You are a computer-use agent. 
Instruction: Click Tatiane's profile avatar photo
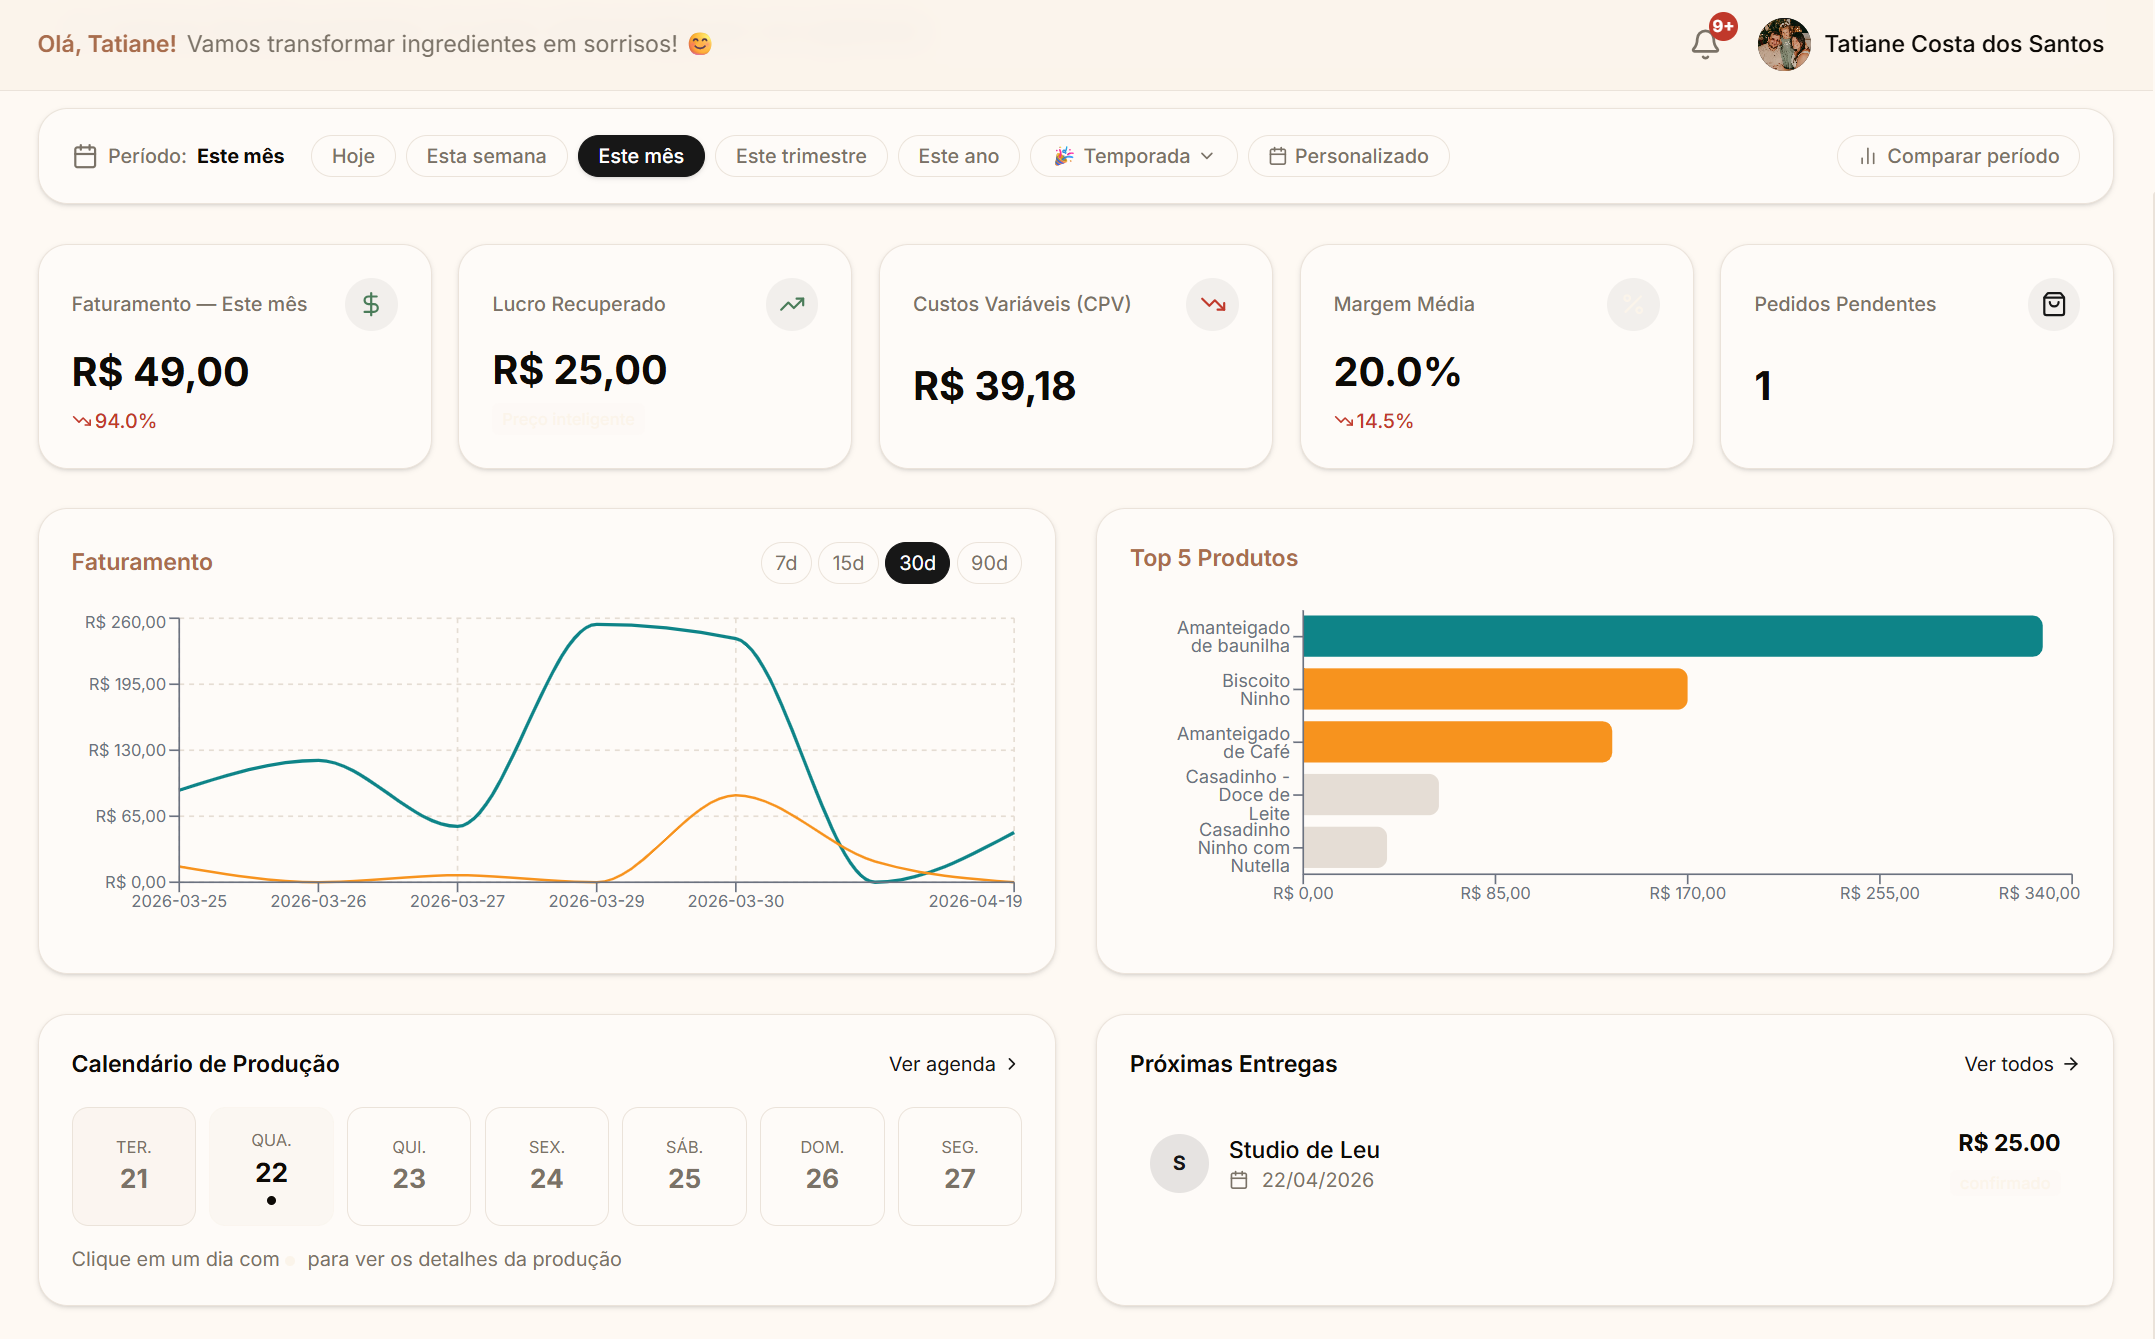[x=1784, y=44]
